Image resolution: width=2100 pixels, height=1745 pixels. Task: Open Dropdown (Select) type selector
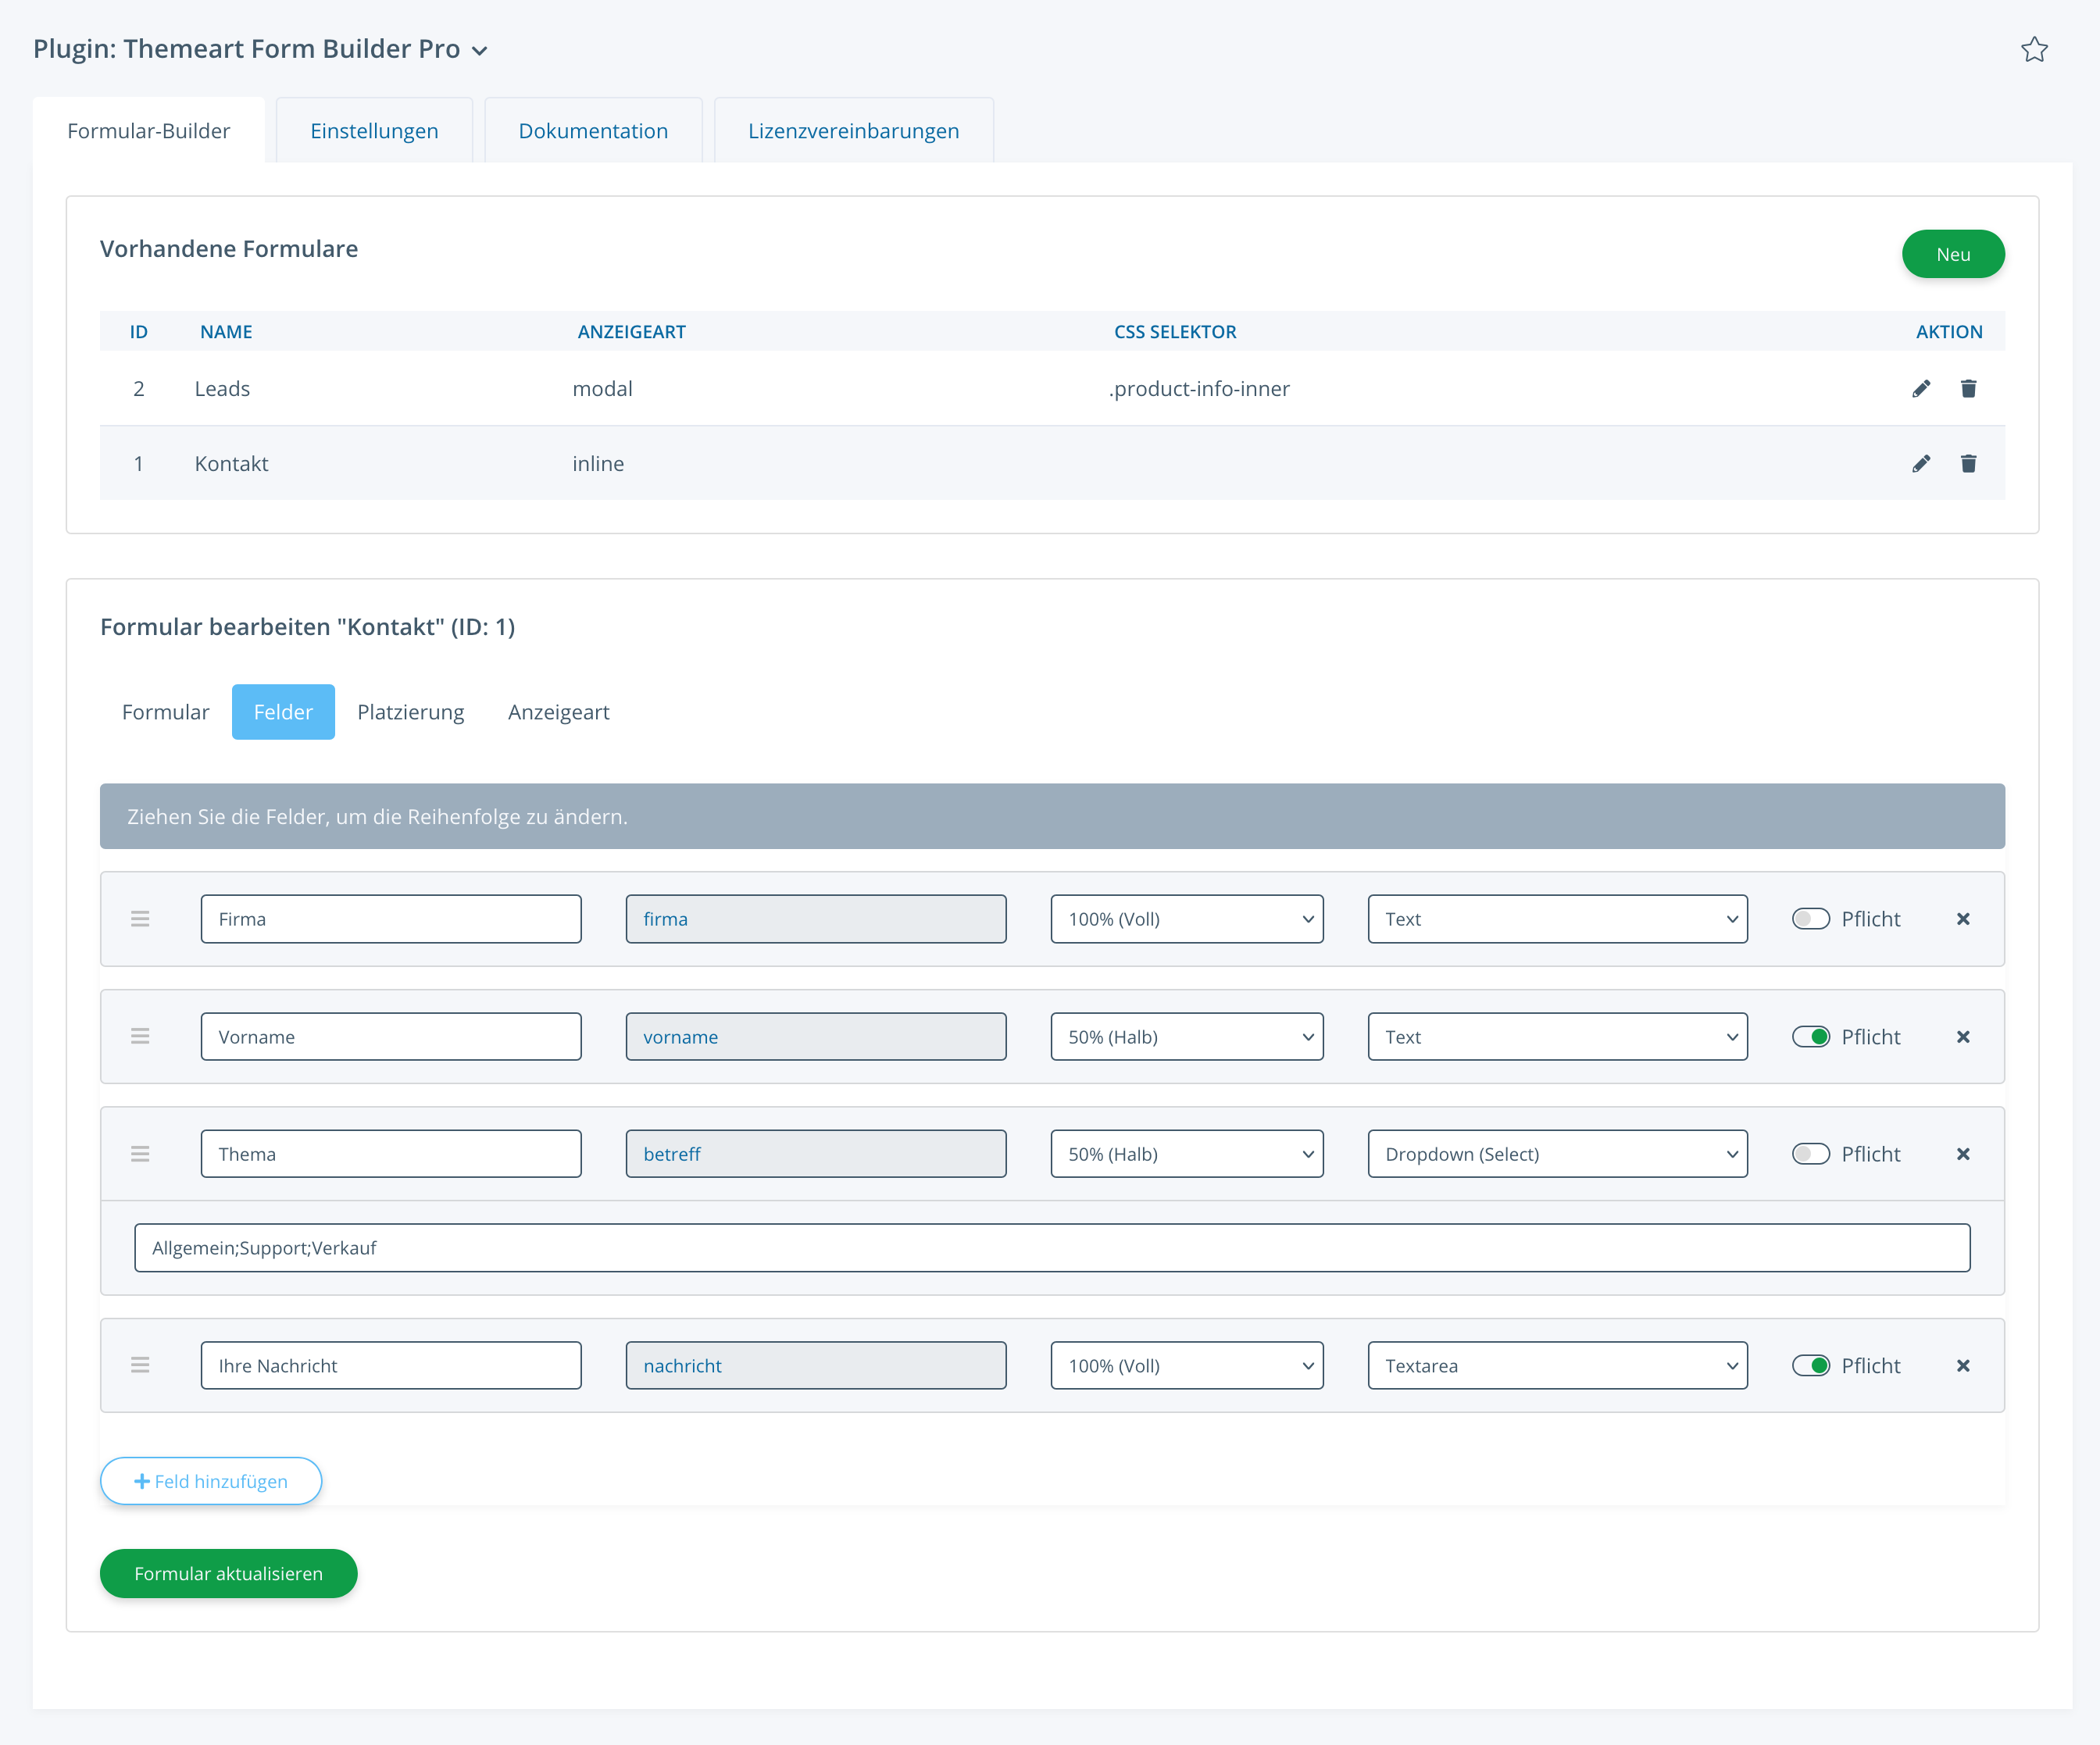click(x=1557, y=1154)
